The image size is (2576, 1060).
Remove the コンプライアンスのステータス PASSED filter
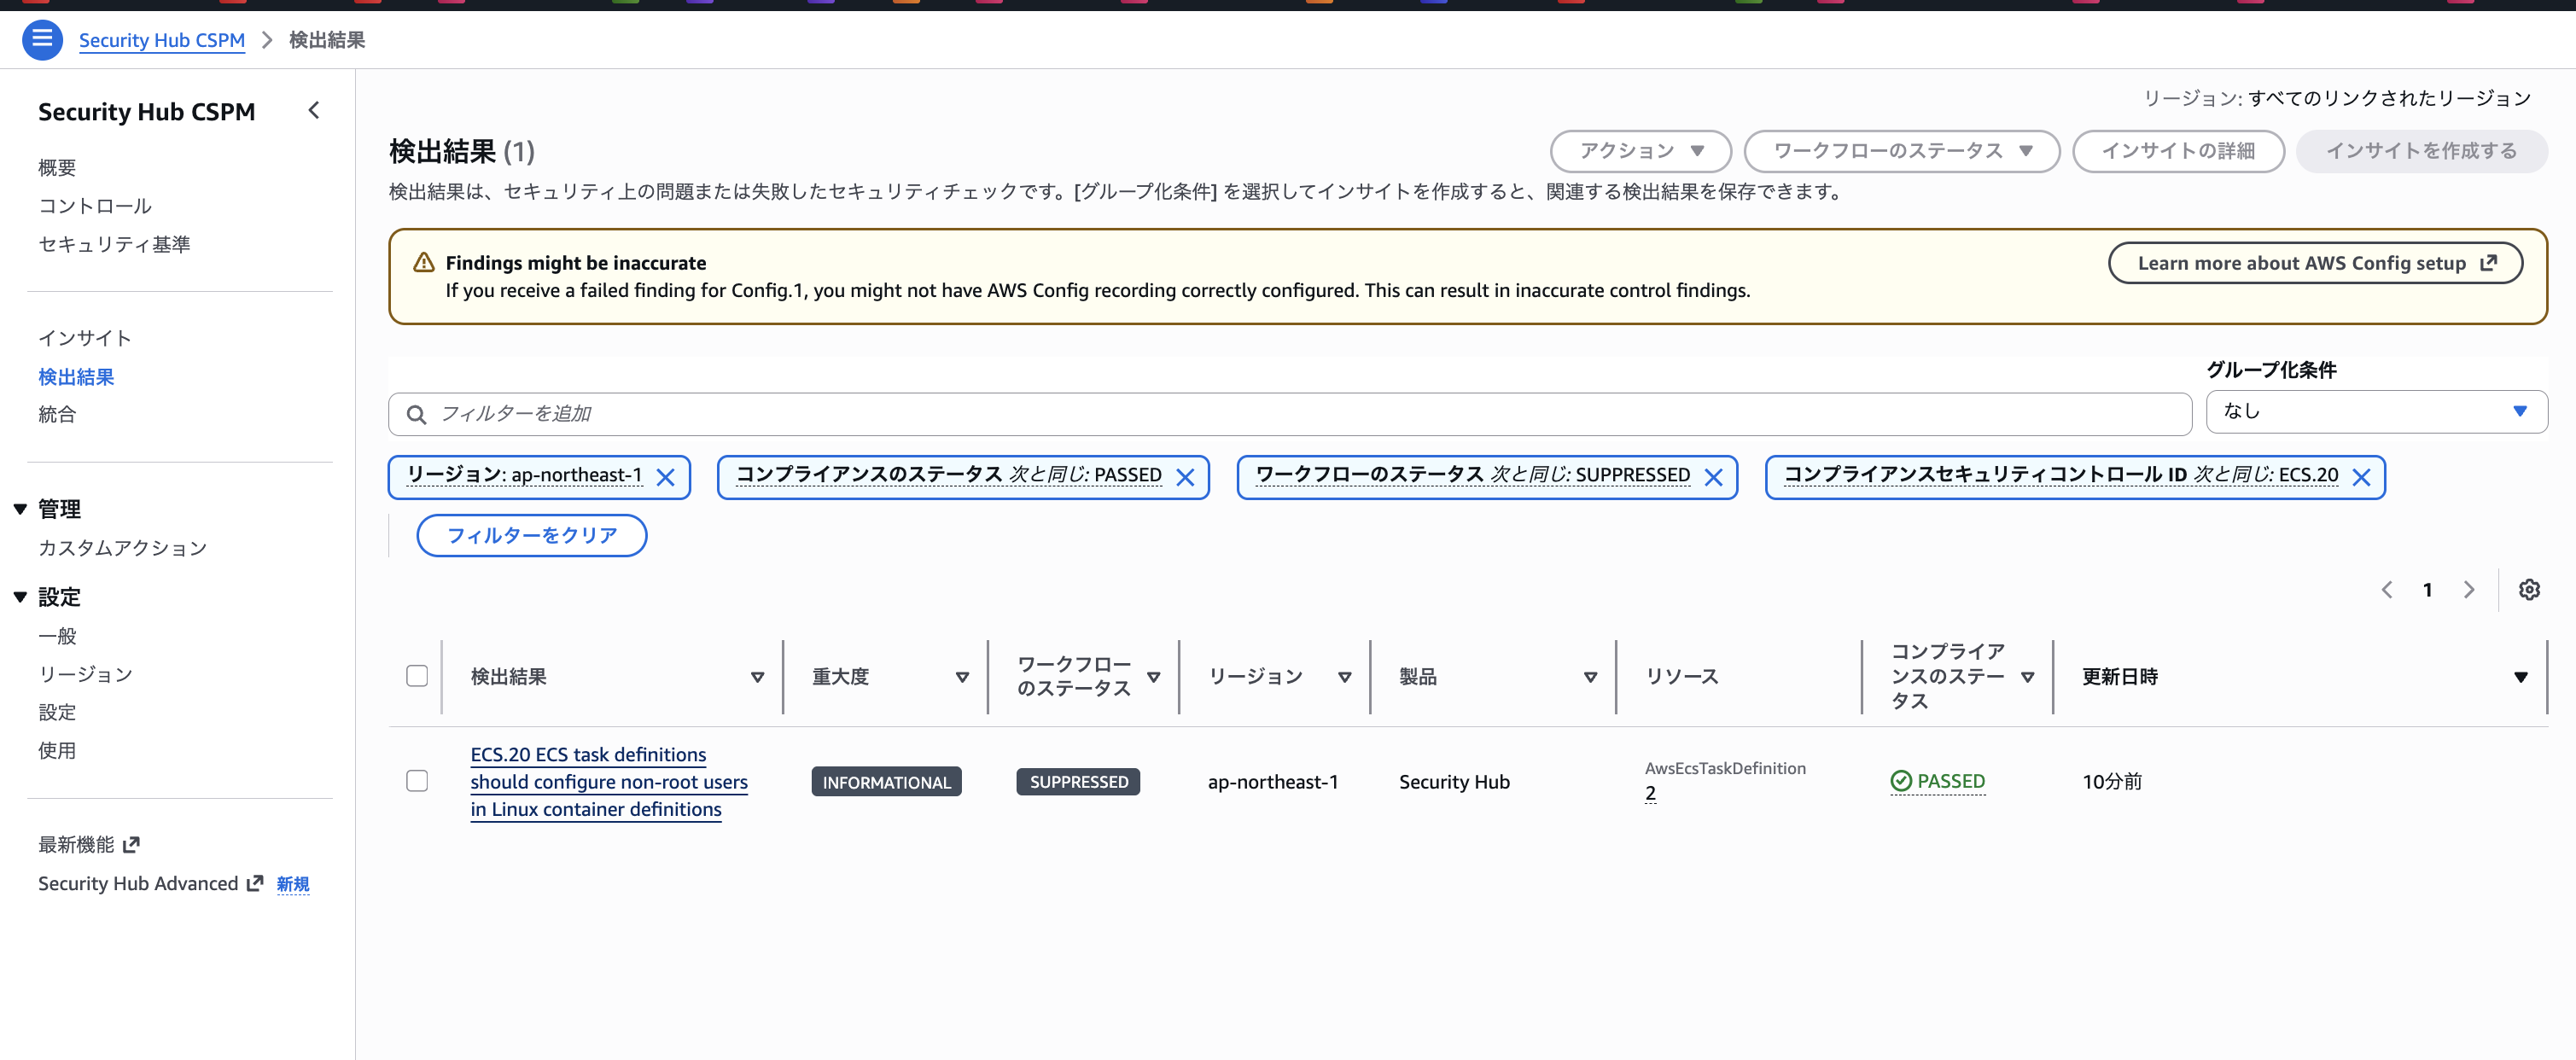pos(1185,478)
